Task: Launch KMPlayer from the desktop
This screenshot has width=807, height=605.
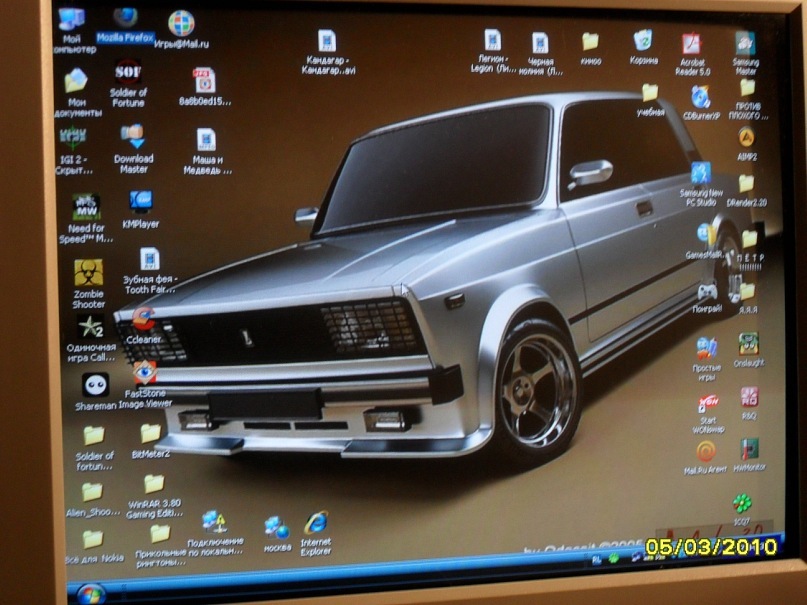Action: [x=141, y=202]
